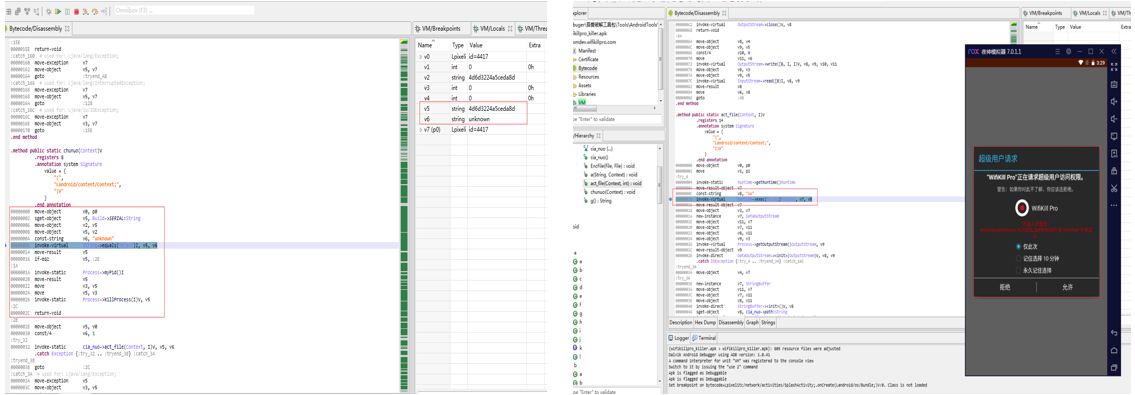The width and height of the screenshot is (1135, 395).
Task: Click the second toolbar icon in left window
Action: (17, 12)
